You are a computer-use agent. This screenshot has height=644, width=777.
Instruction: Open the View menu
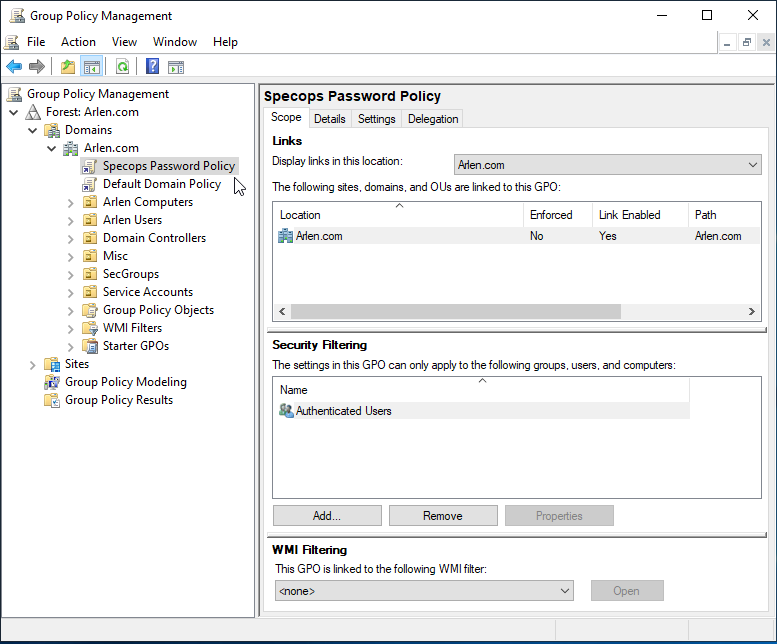[124, 42]
